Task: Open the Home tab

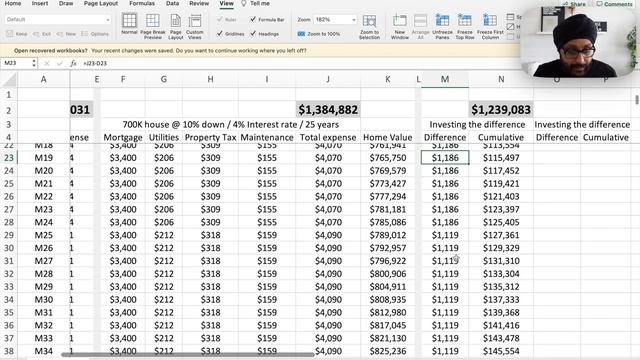Action: pyautogui.click(x=13, y=3)
